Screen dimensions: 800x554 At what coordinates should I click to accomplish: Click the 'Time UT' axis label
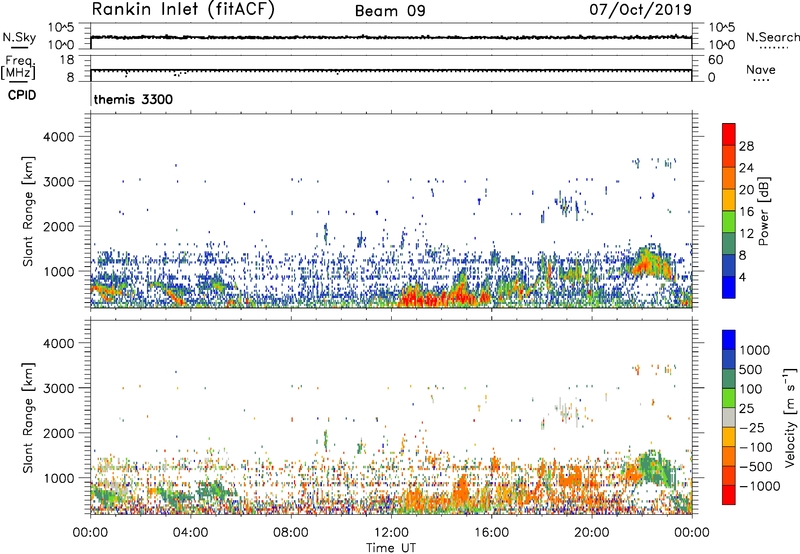(391, 548)
